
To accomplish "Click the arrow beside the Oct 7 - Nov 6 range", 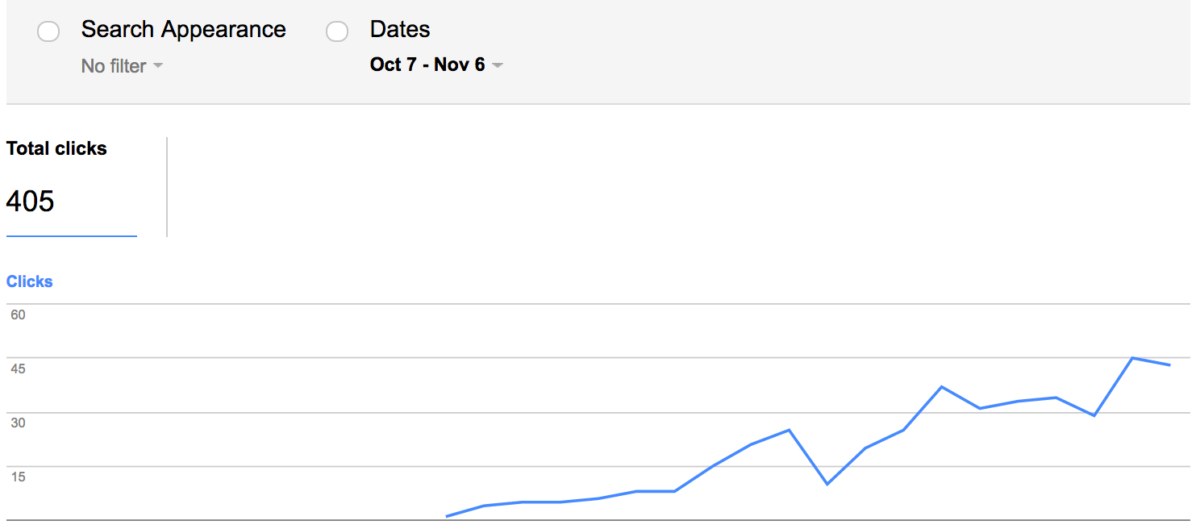I will [498, 66].
